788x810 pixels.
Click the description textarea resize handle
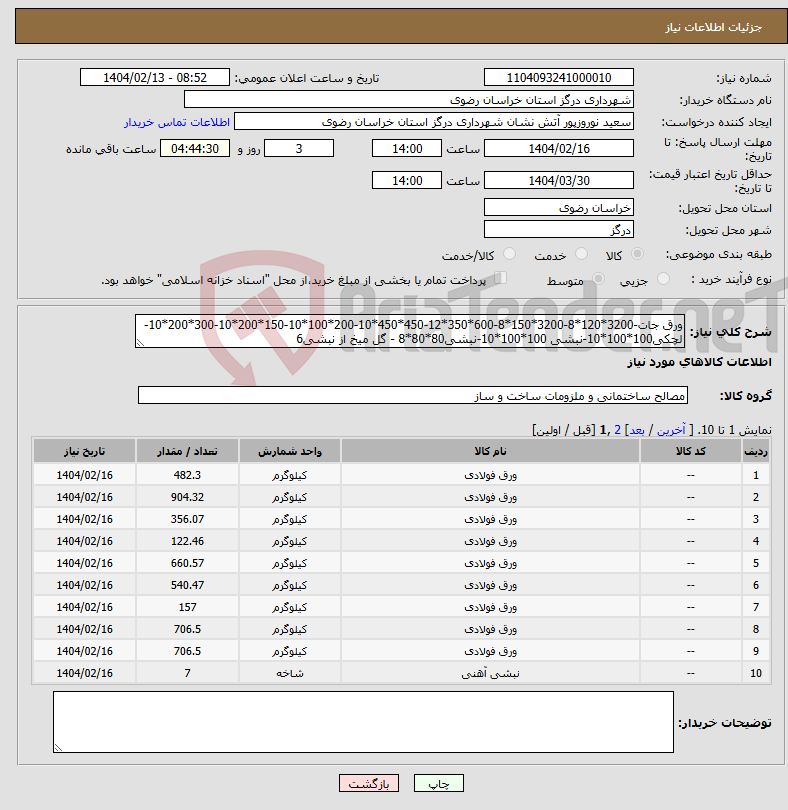(140, 343)
